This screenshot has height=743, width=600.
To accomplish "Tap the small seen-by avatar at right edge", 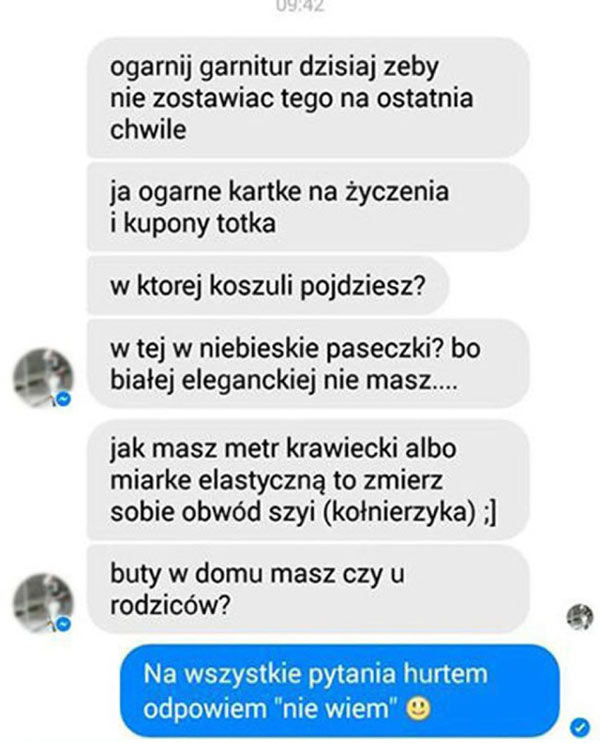I will [x=580, y=617].
